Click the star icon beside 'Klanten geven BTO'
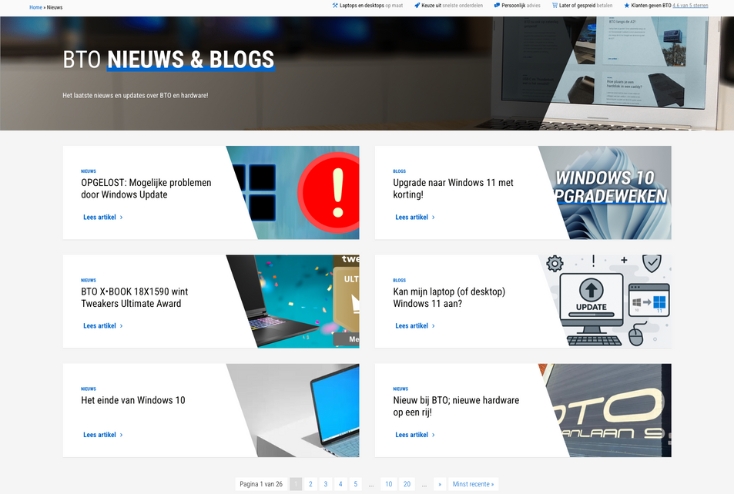This screenshot has width=734, height=494. pyautogui.click(x=627, y=5)
